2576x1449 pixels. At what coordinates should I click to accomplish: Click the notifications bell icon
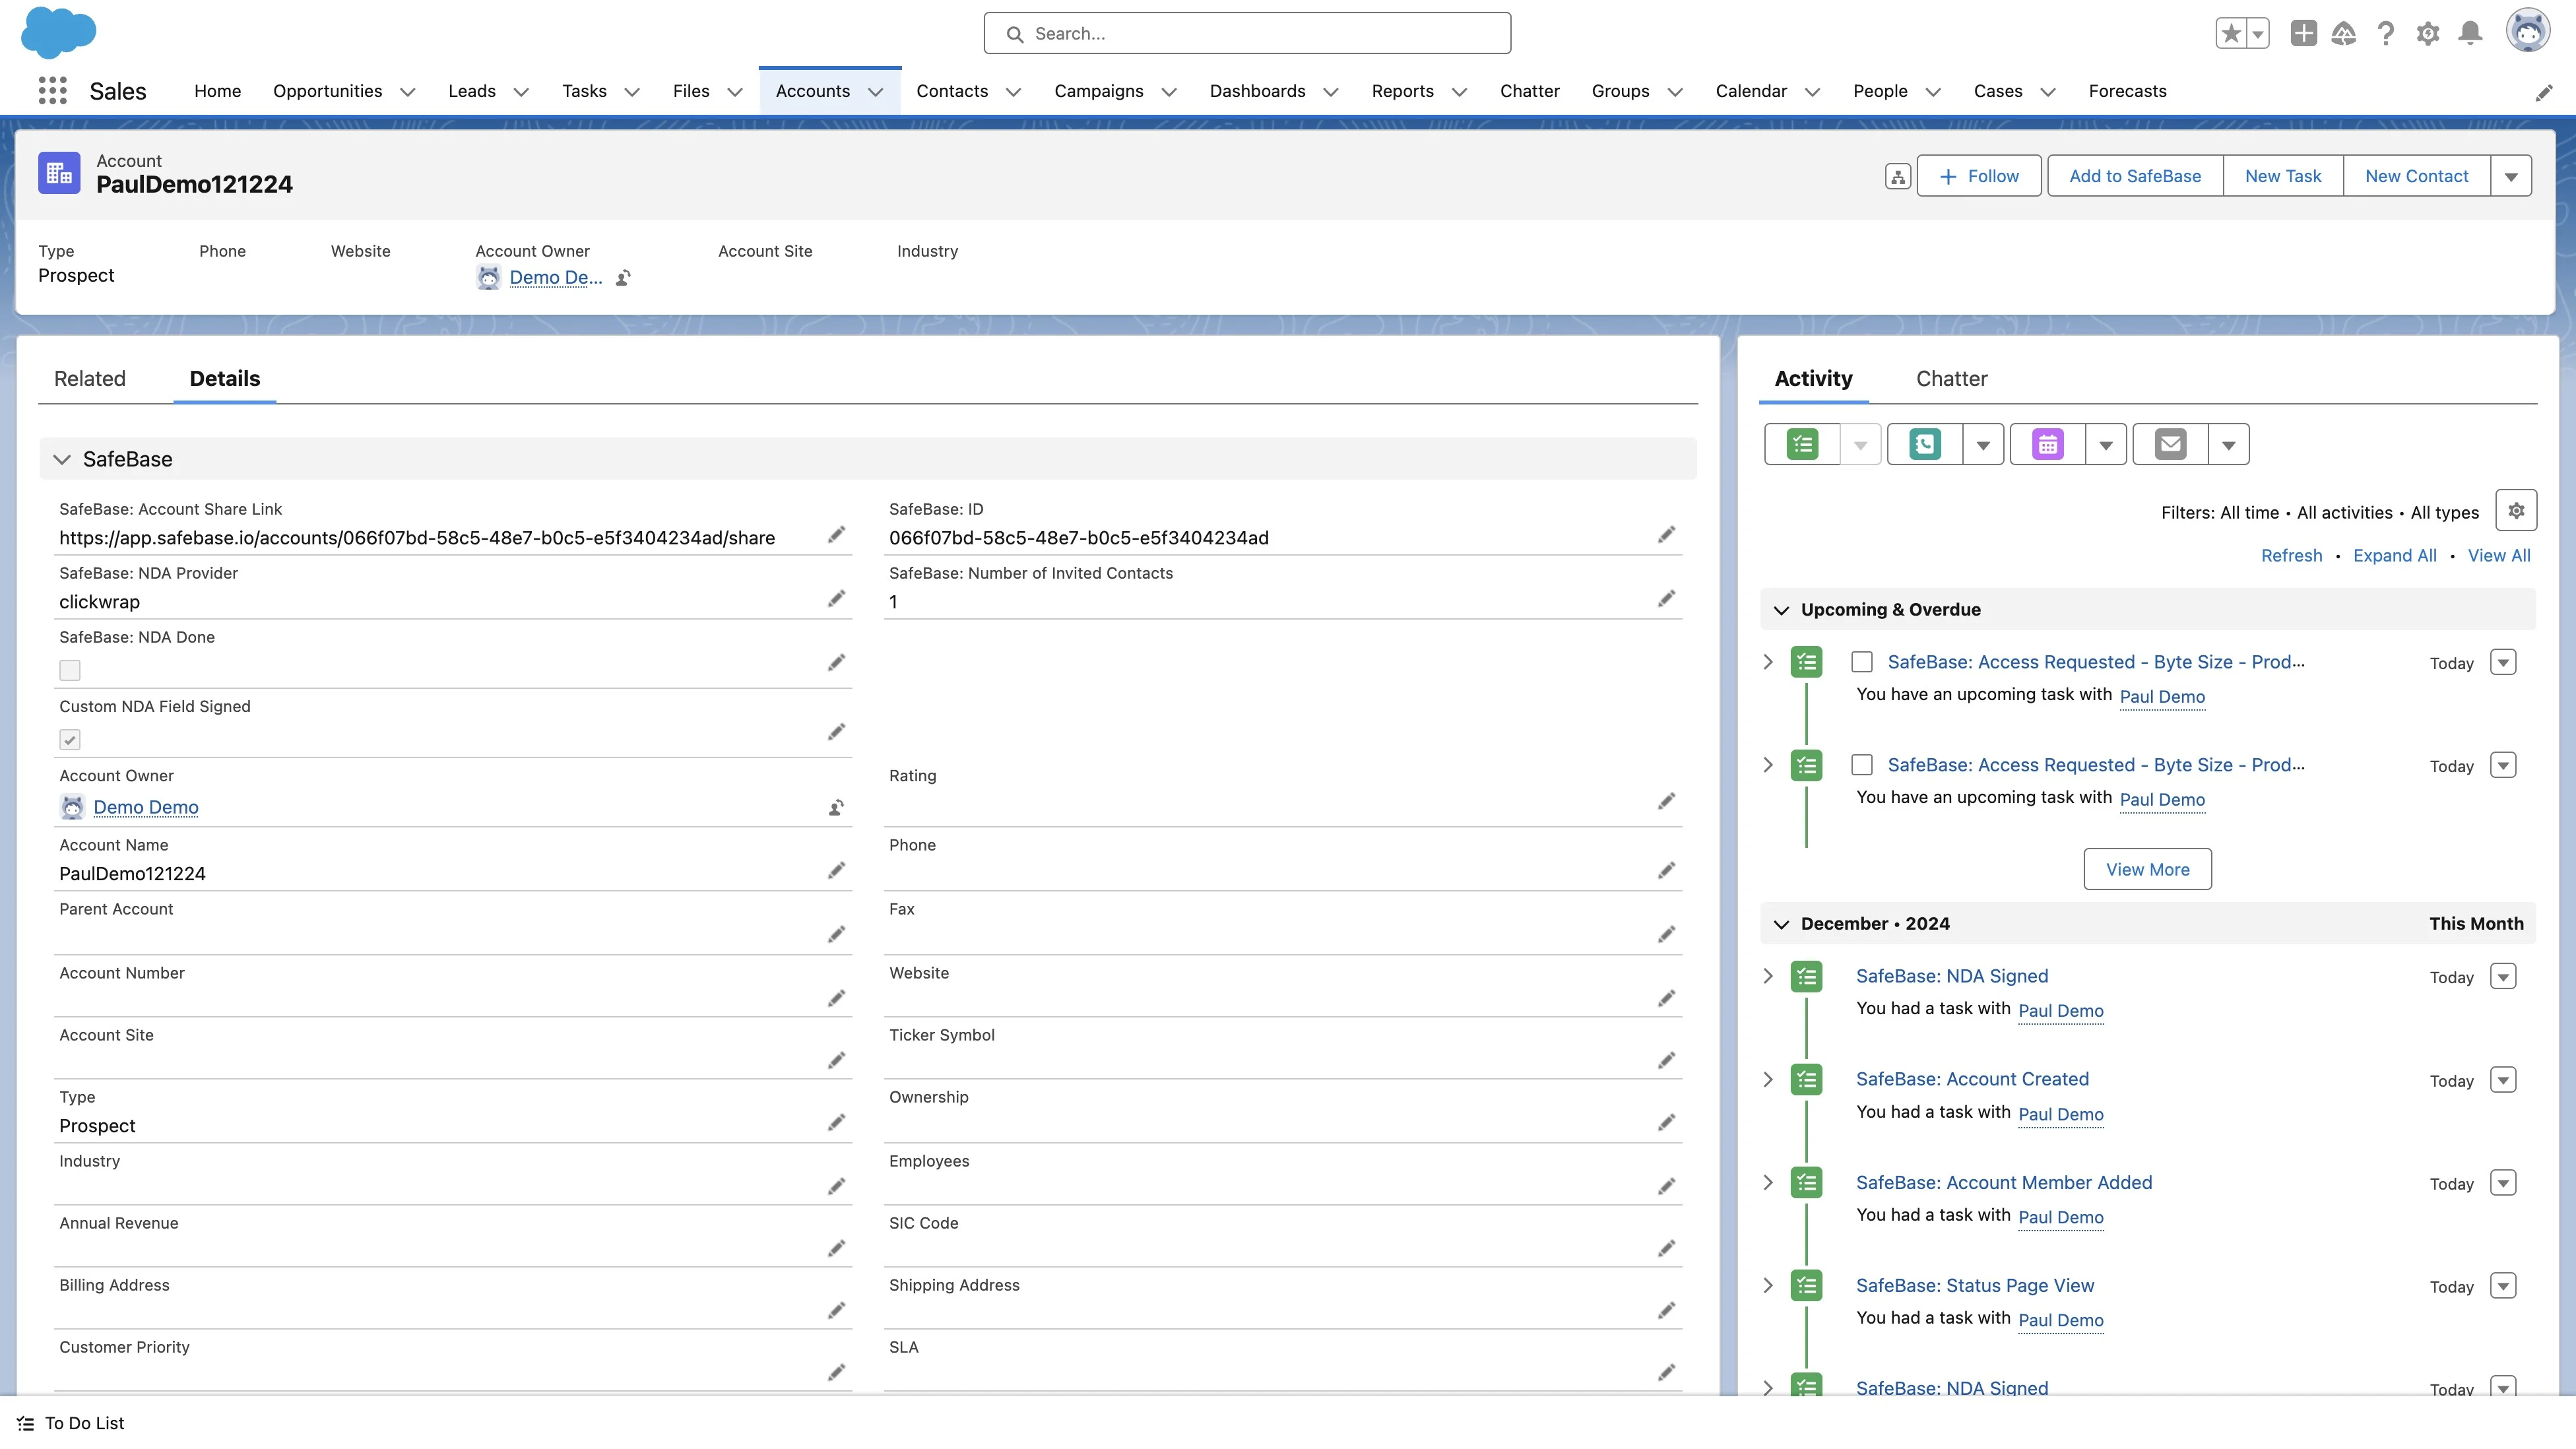2470,34
